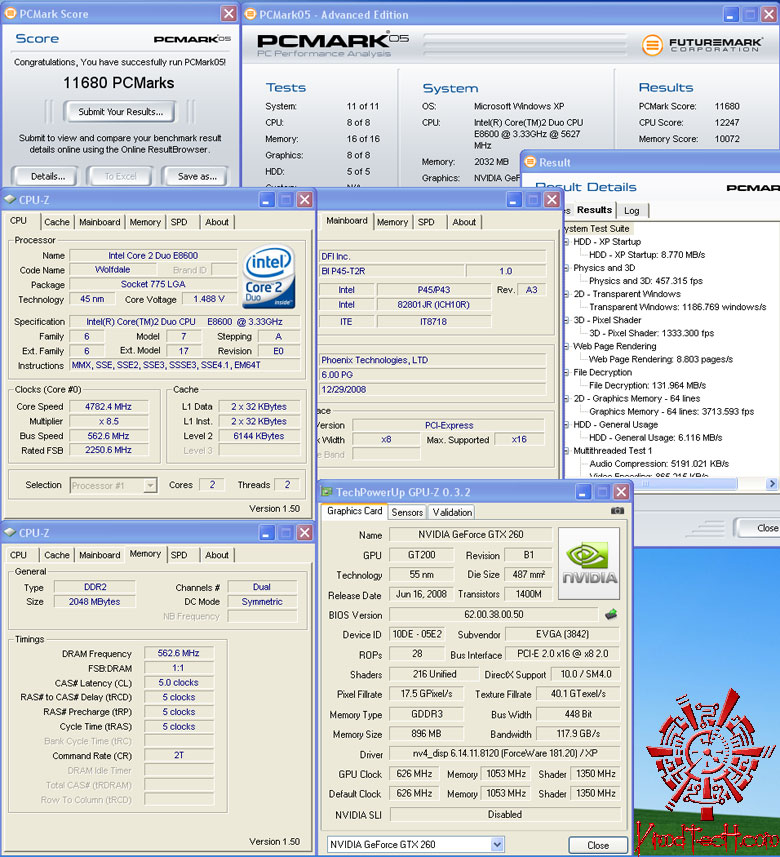Click the Code Name value Wolfdale
This screenshot has width=780, height=857.
pos(113,269)
